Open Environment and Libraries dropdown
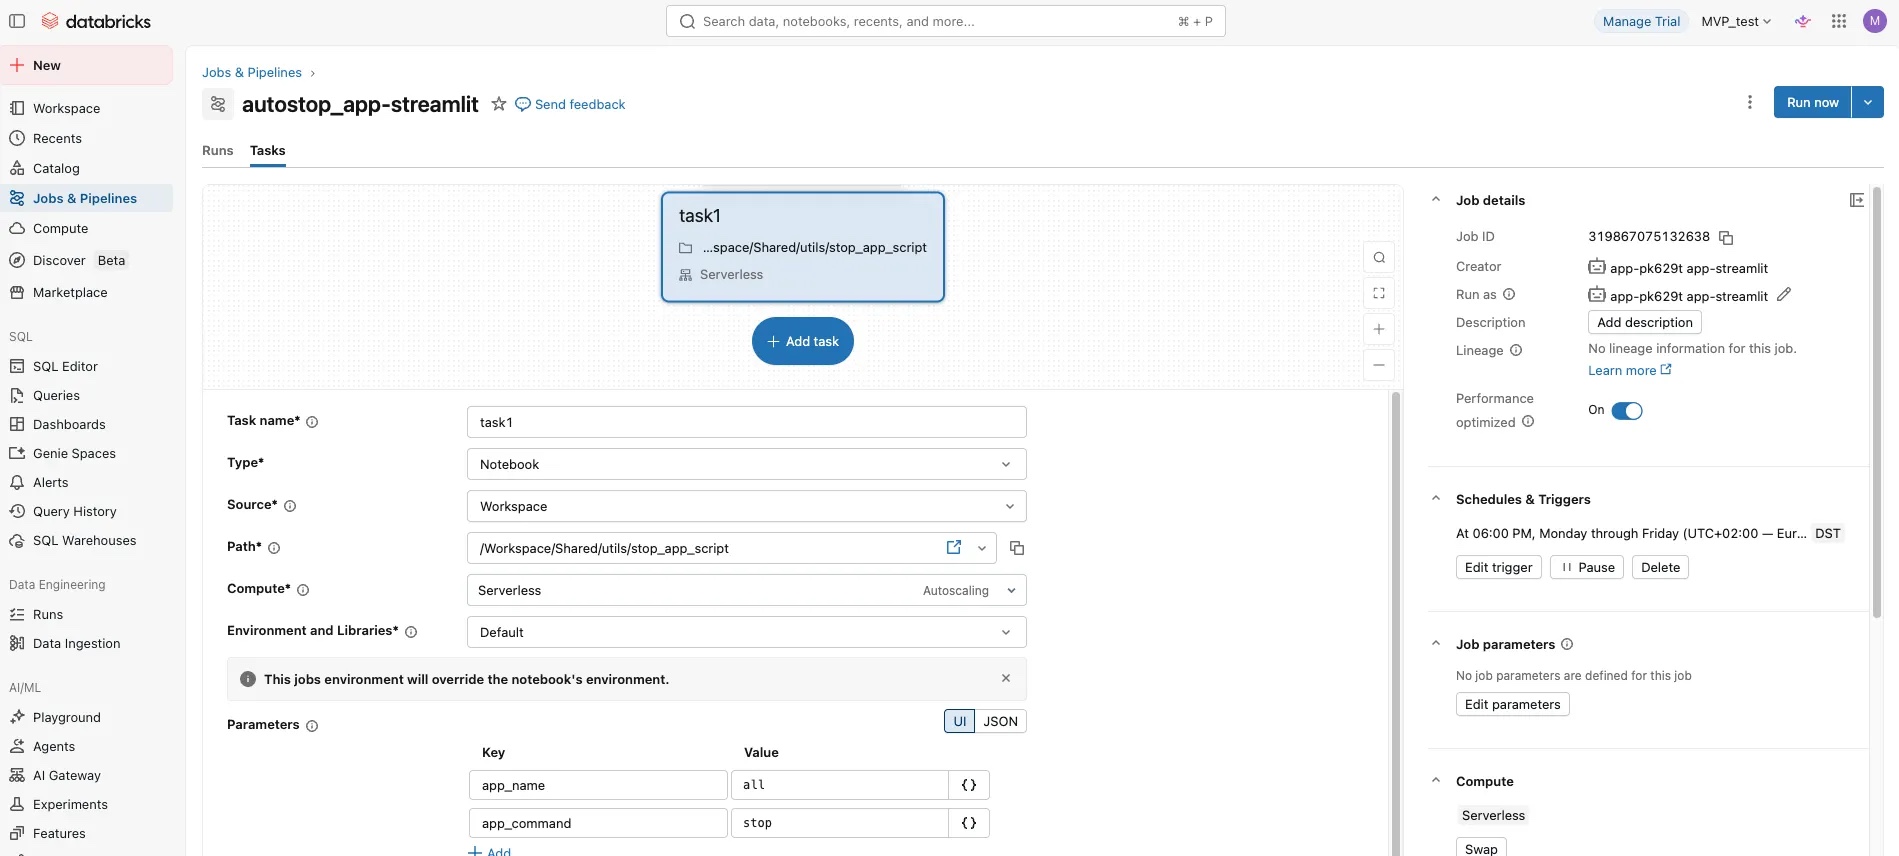 coord(746,632)
